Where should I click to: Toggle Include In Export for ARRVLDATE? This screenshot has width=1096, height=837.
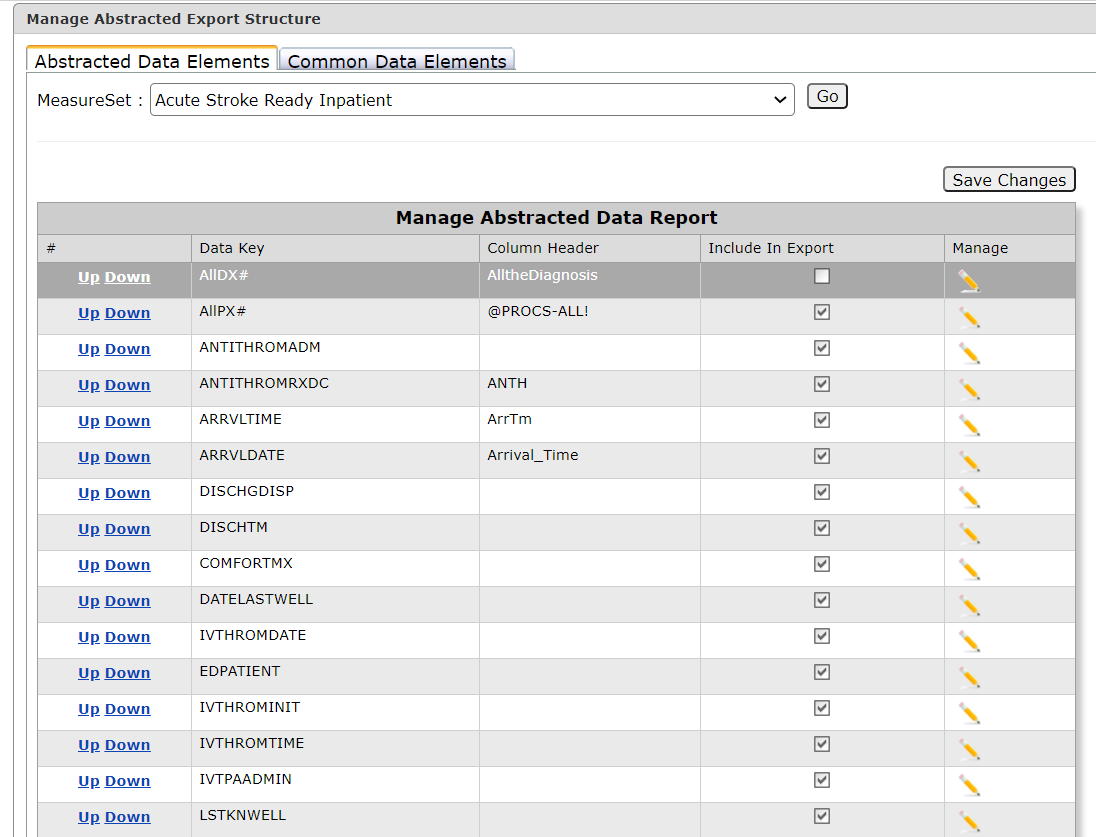coord(822,456)
